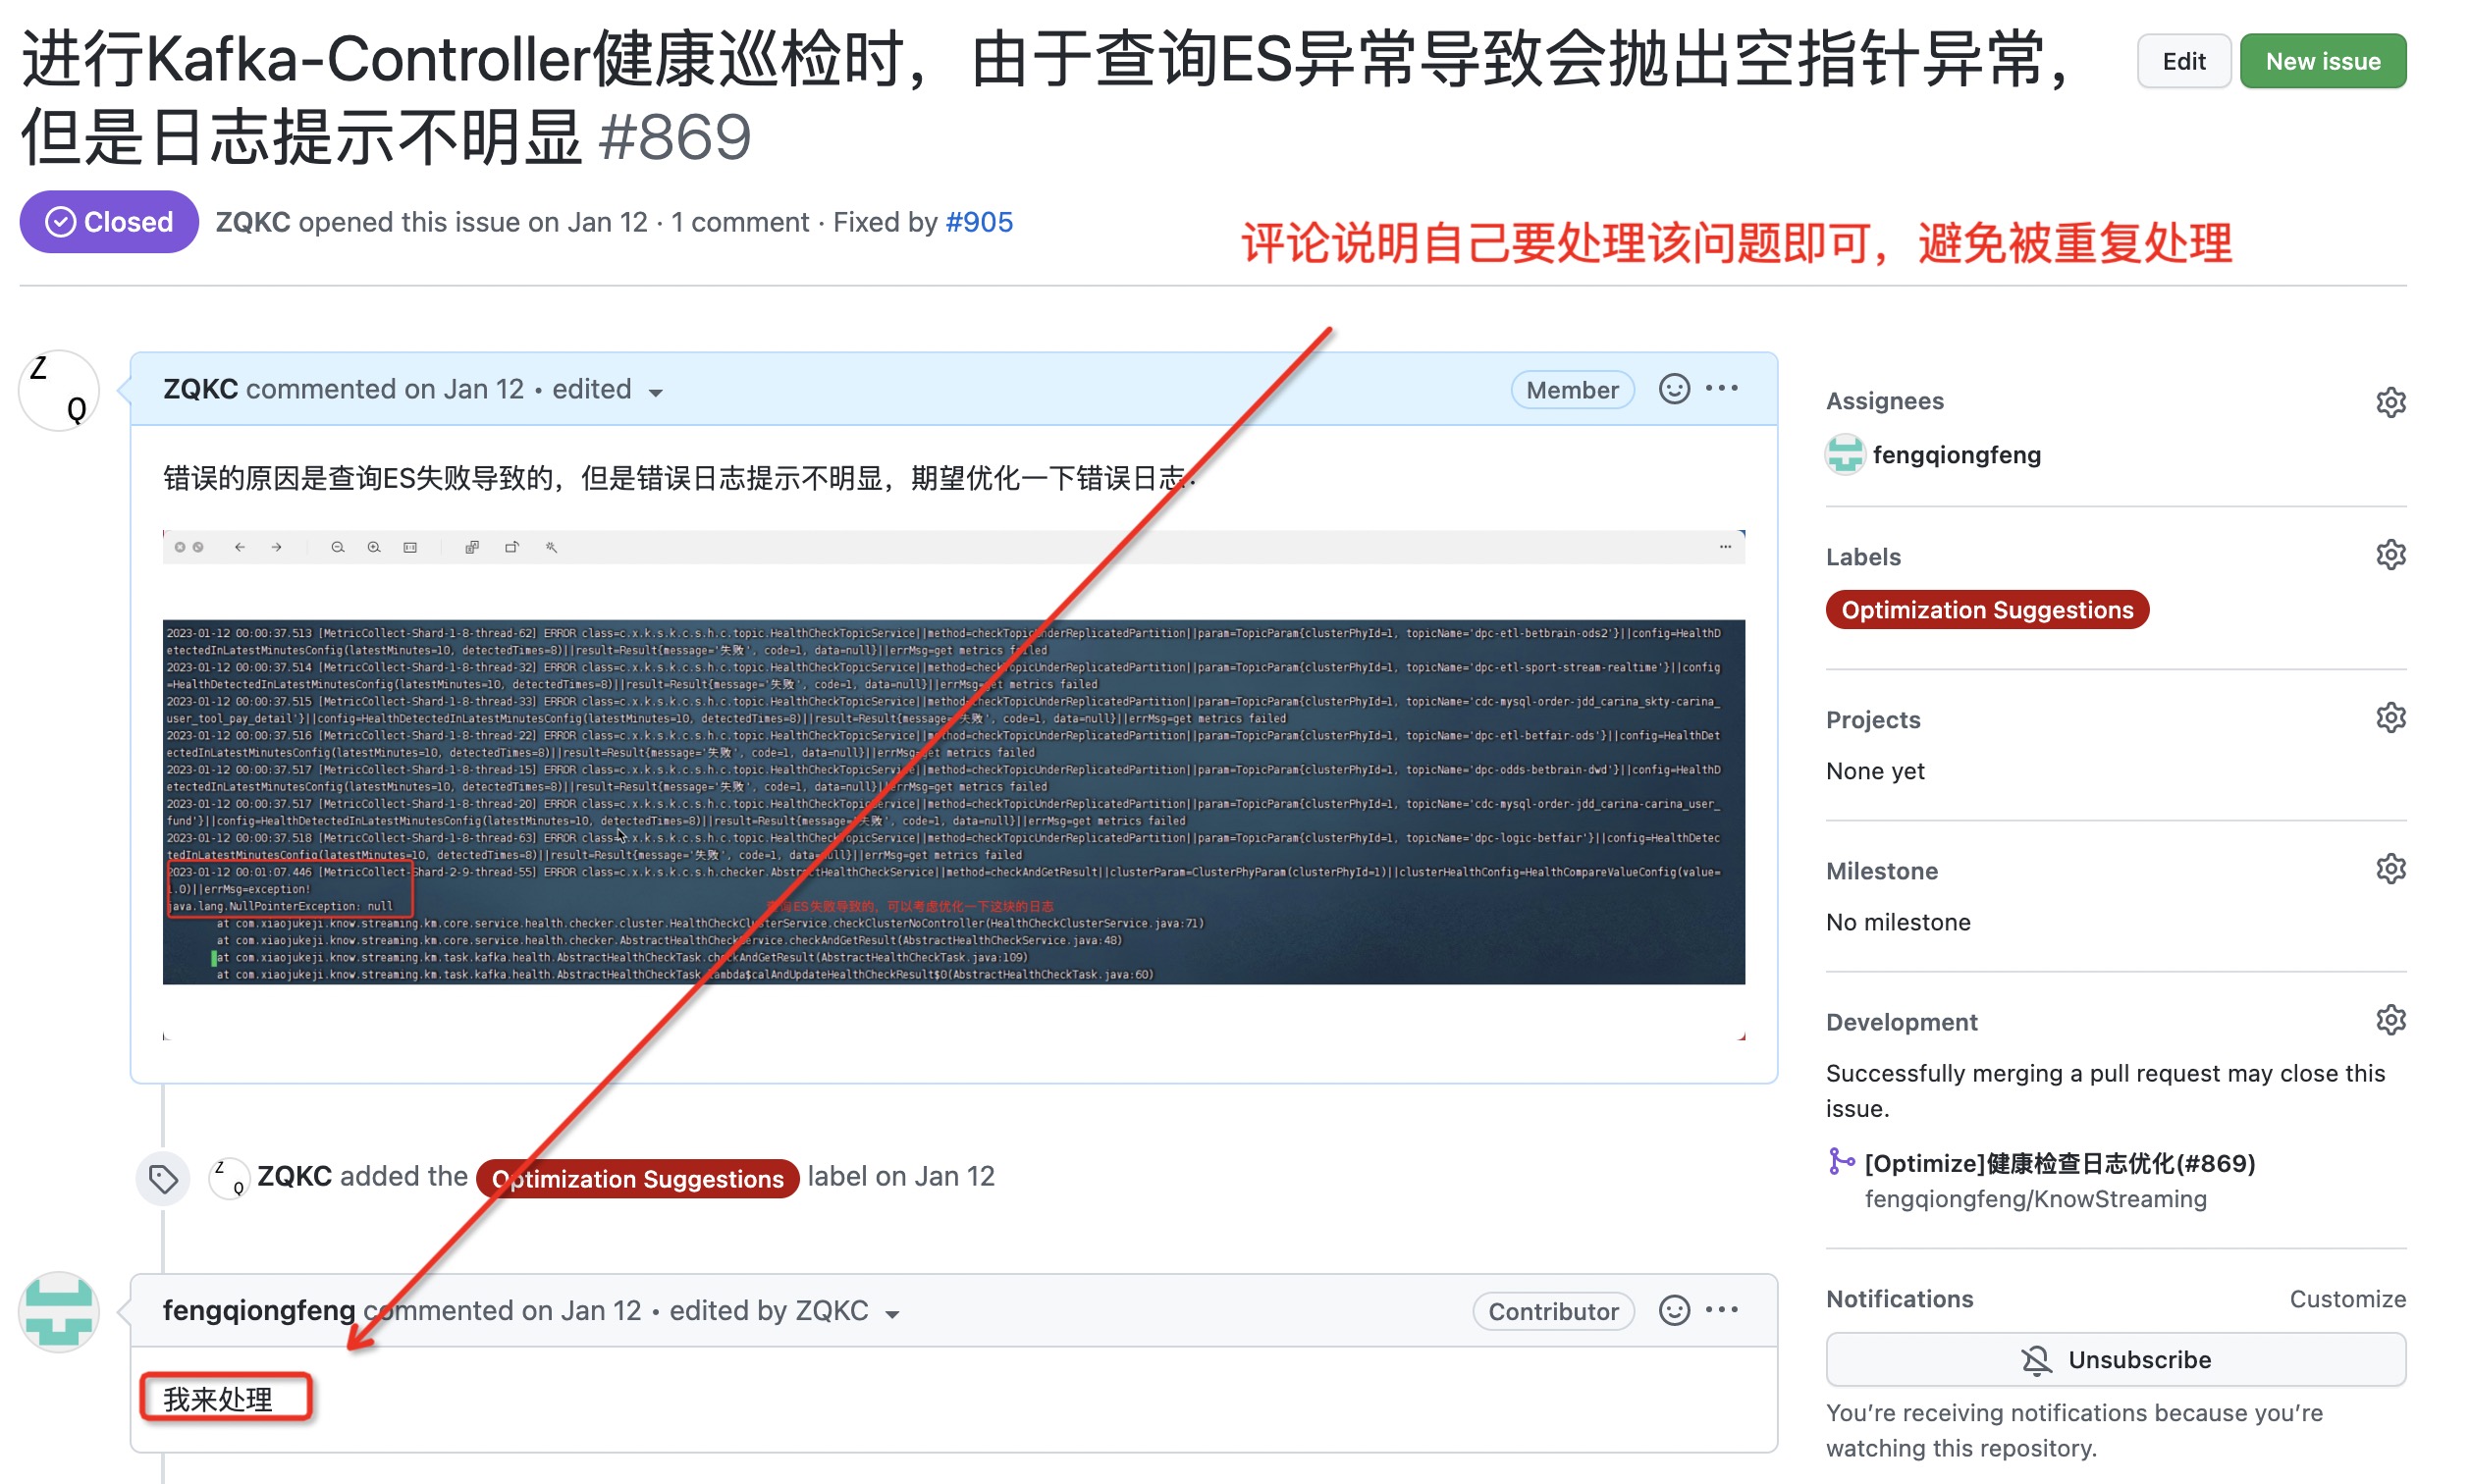Add emoji reaction to fengqiongfeng's comment
This screenshot has width=2470, height=1484.
(1673, 1310)
